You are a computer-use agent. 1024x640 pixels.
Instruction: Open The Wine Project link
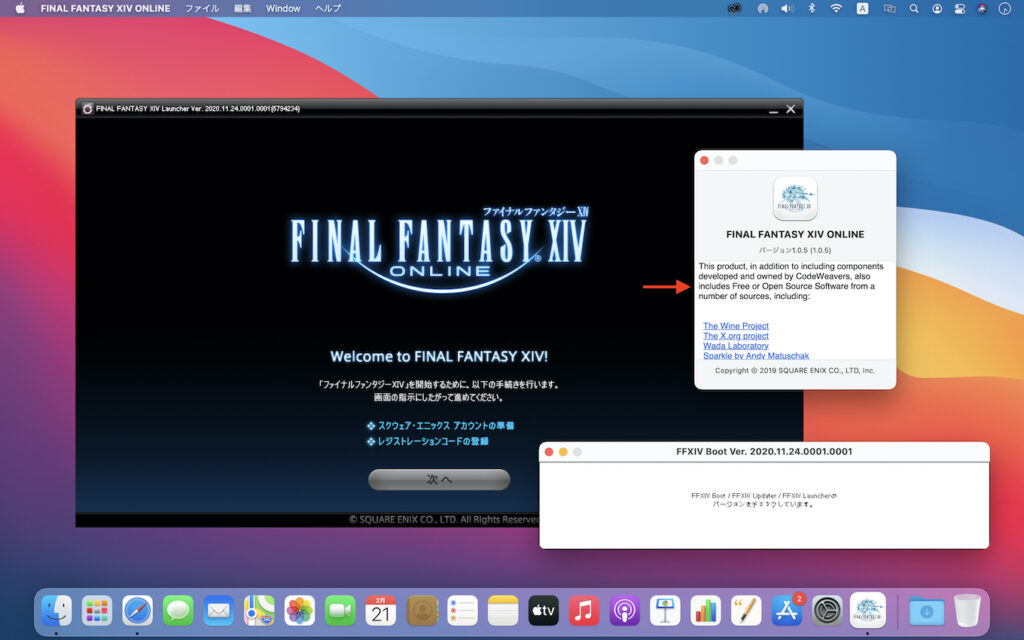(736, 325)
